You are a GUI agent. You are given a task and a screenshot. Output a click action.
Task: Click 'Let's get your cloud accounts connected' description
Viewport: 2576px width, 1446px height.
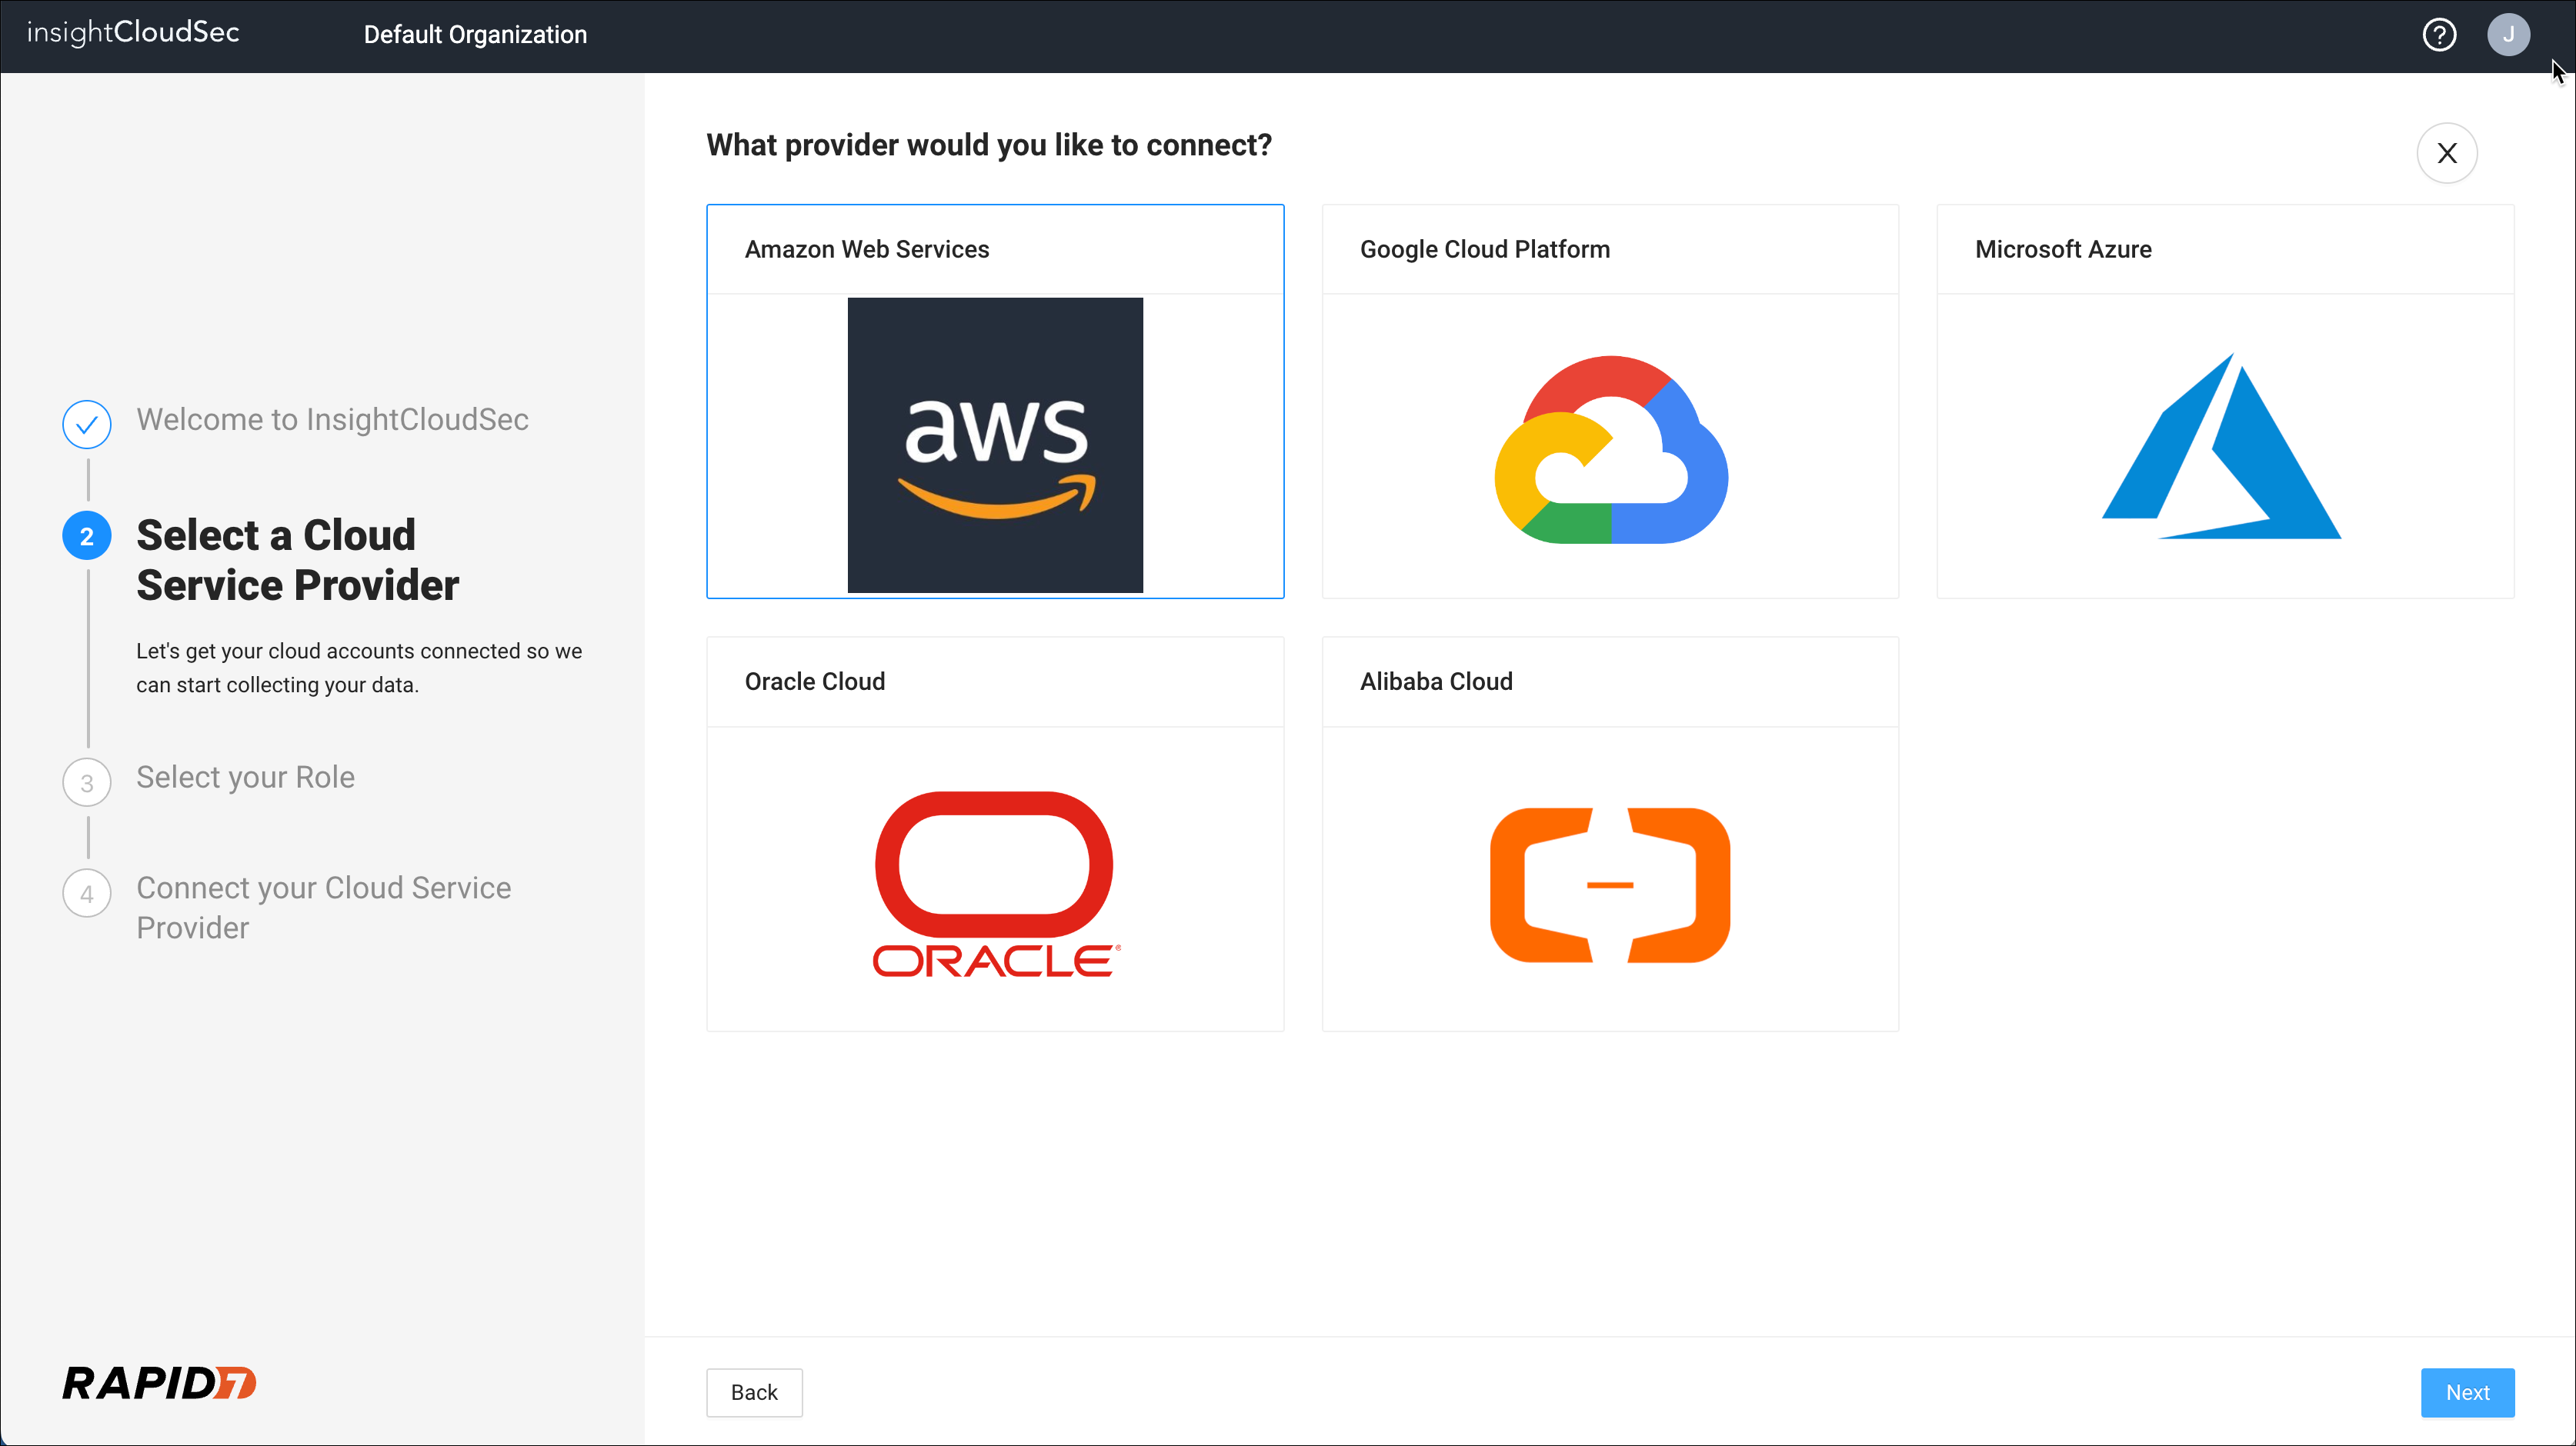[x=359, y=668]
